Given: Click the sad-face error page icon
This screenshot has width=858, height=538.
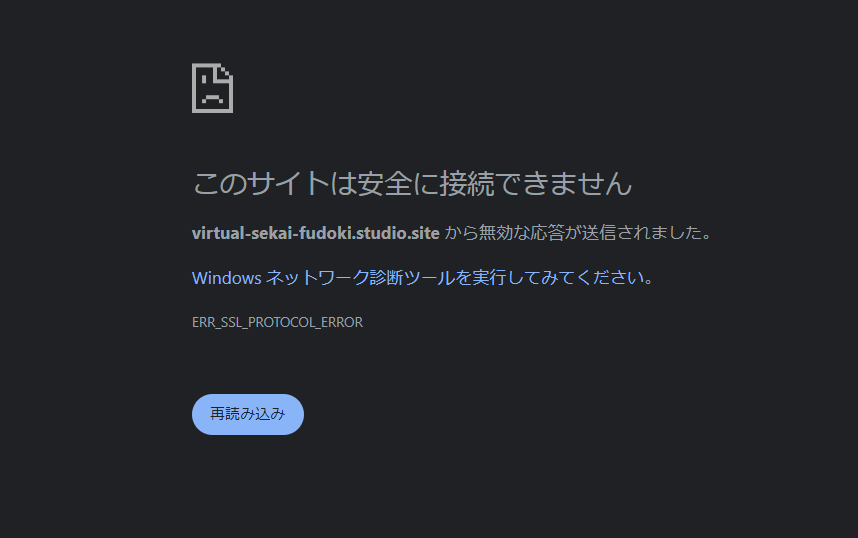Looking at the screenshot, I should pos(212,88).
